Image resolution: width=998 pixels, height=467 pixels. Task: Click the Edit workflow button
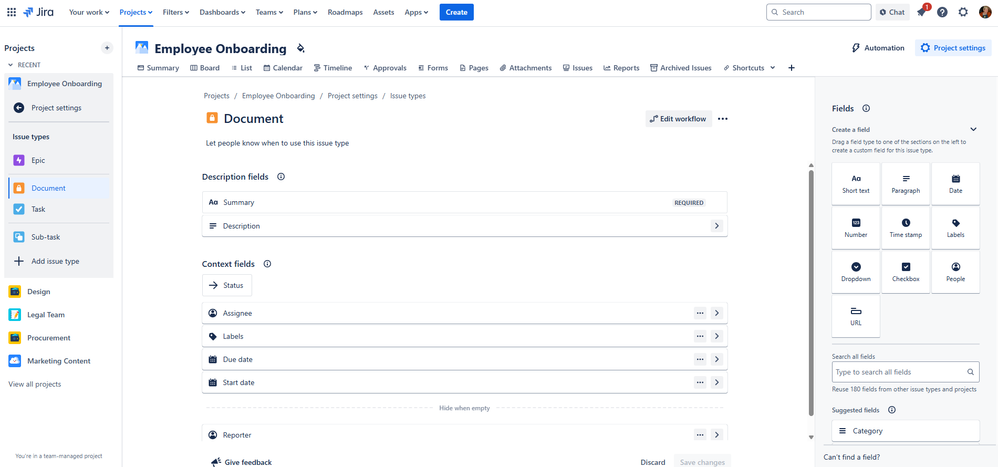point(678,118)
